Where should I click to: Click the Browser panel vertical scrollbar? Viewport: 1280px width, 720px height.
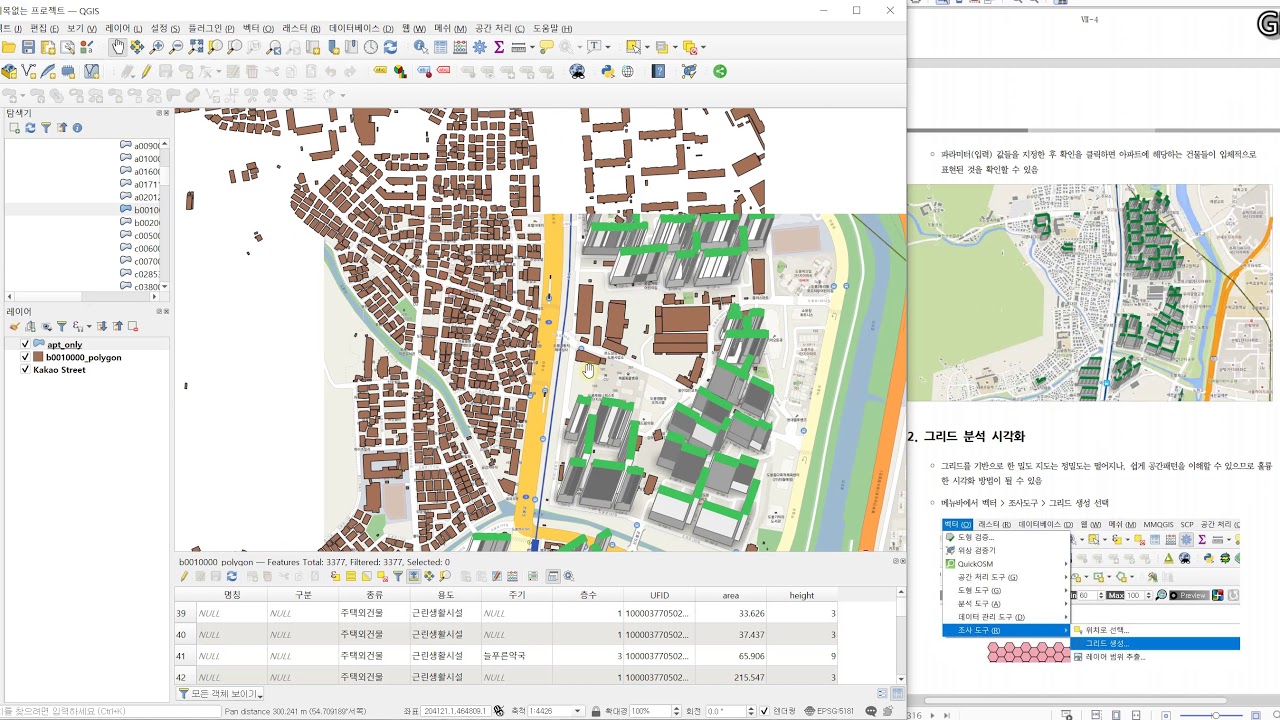click(x=165, y=215)
